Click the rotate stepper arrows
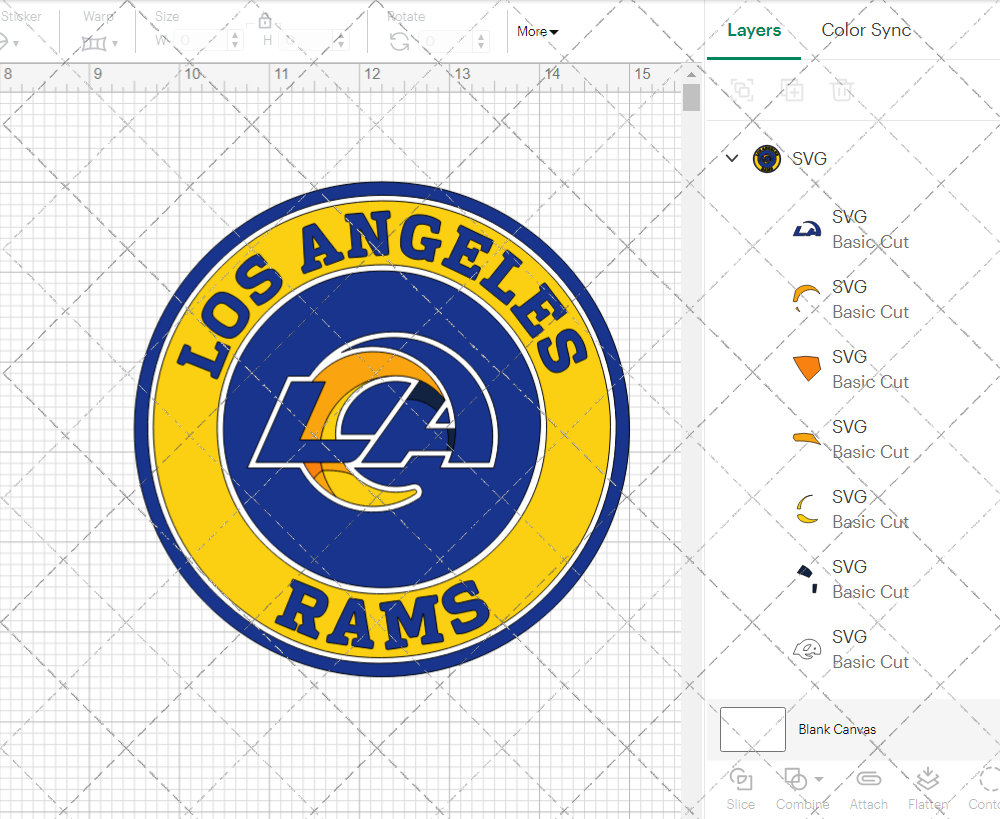This screenshot has width=1000, height=819. [x=482, y=41]
